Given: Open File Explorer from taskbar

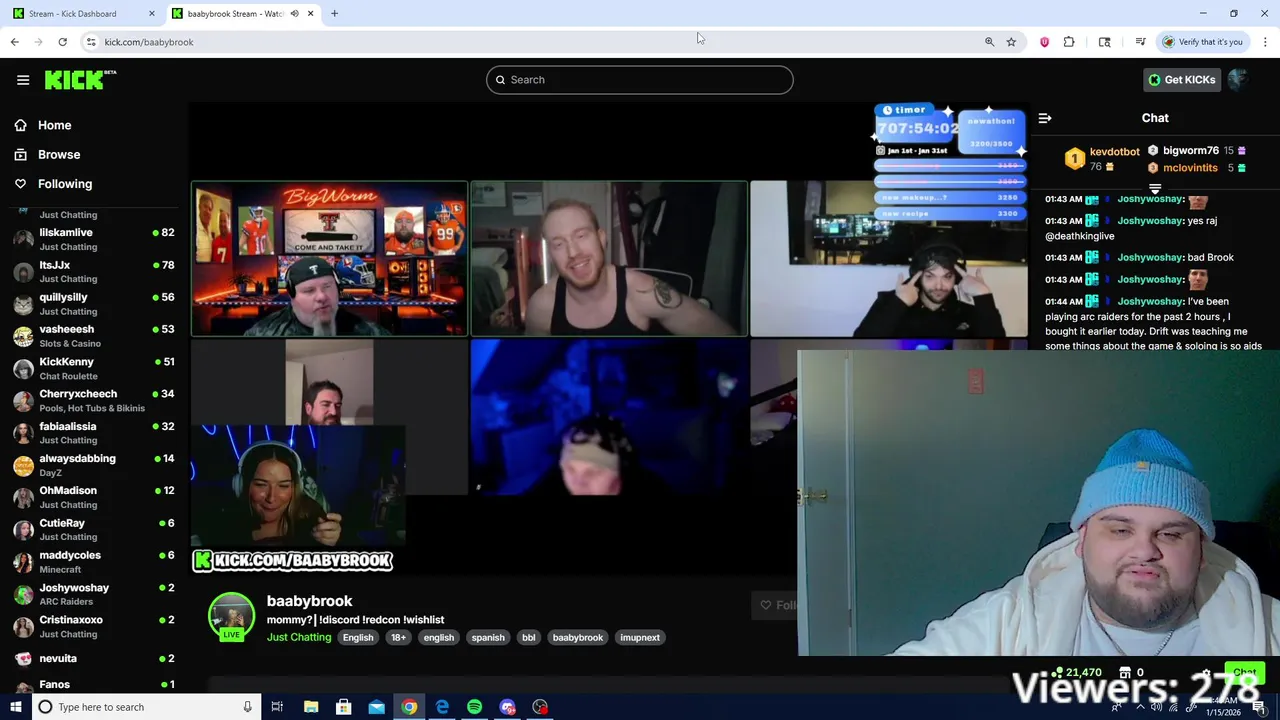Looking at the screenshot, I should pyautogui.click(x=311, y=707).
